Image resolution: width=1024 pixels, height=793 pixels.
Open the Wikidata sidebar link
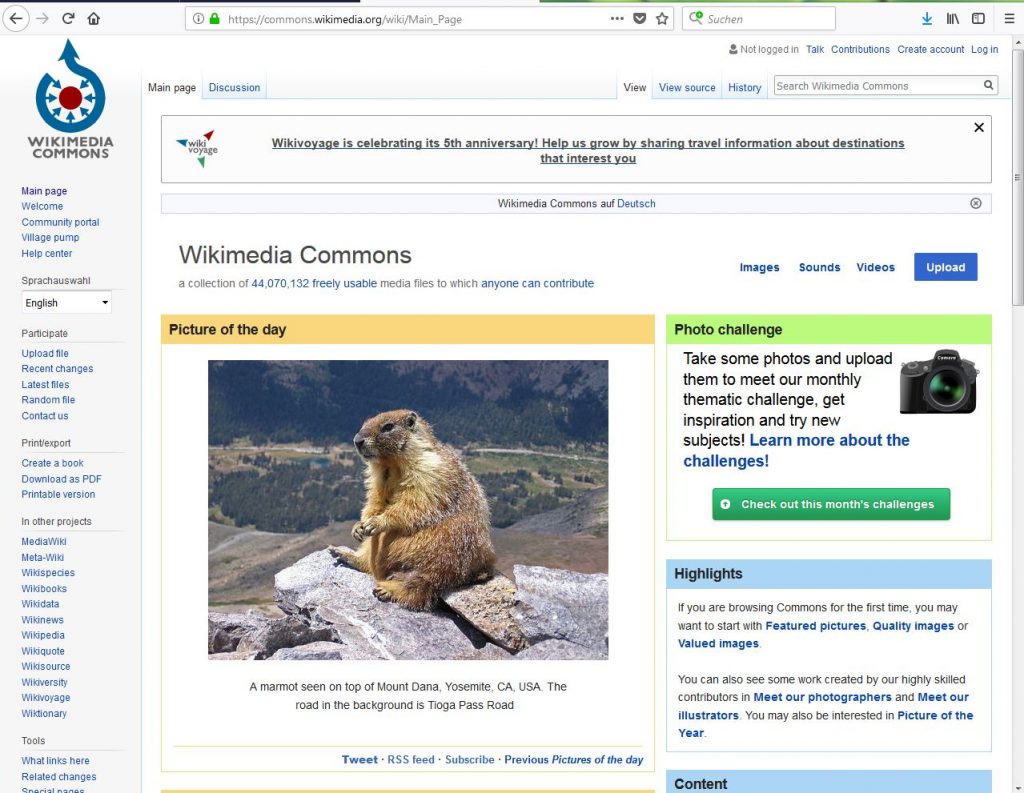pos(40,604)
